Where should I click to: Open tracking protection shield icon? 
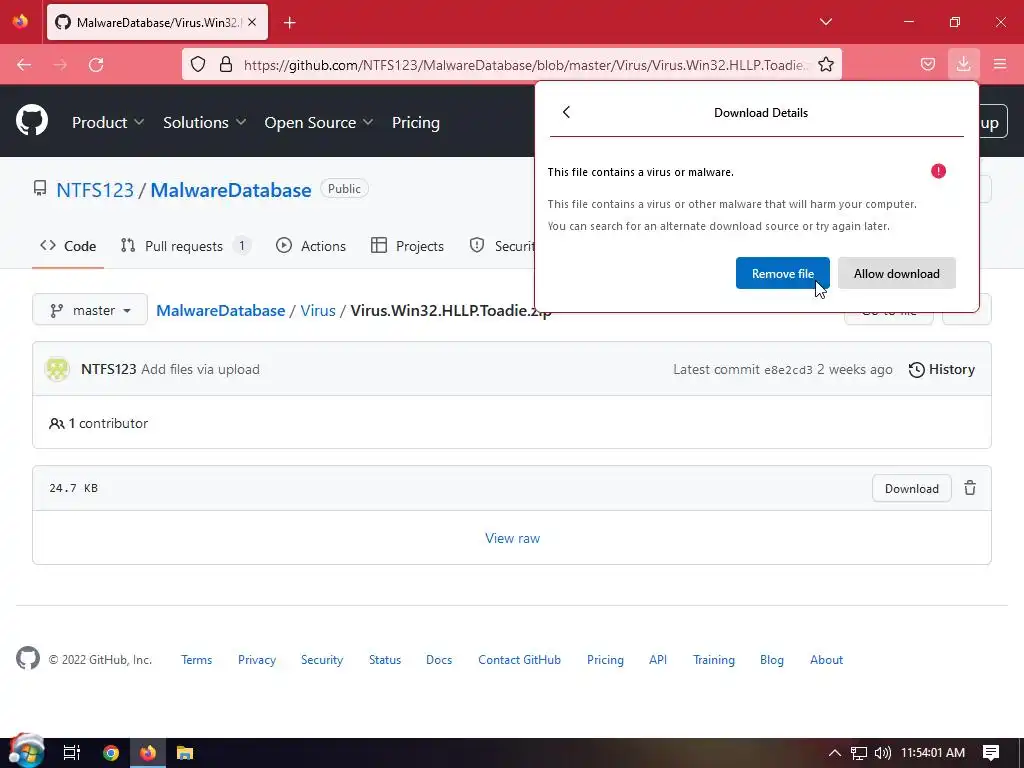(x=198, y=64)
